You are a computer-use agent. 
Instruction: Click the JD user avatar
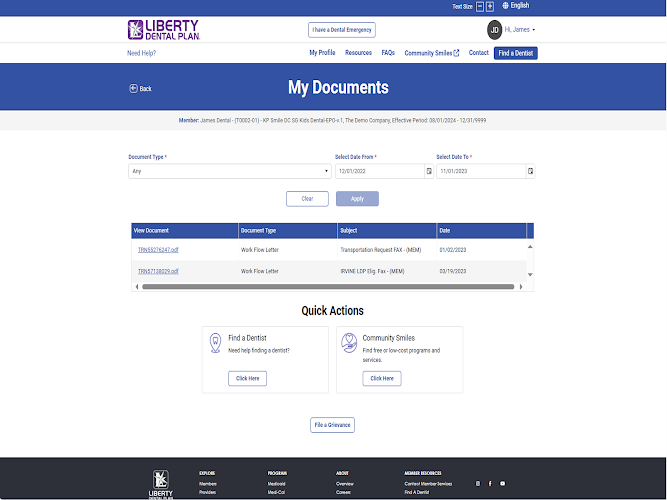point(494,30)
